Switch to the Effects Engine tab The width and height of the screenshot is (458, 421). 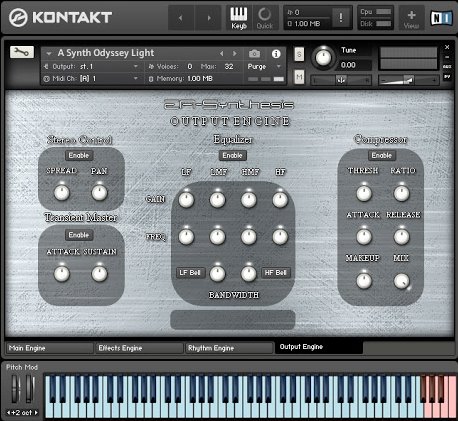(x=139, y=348)
